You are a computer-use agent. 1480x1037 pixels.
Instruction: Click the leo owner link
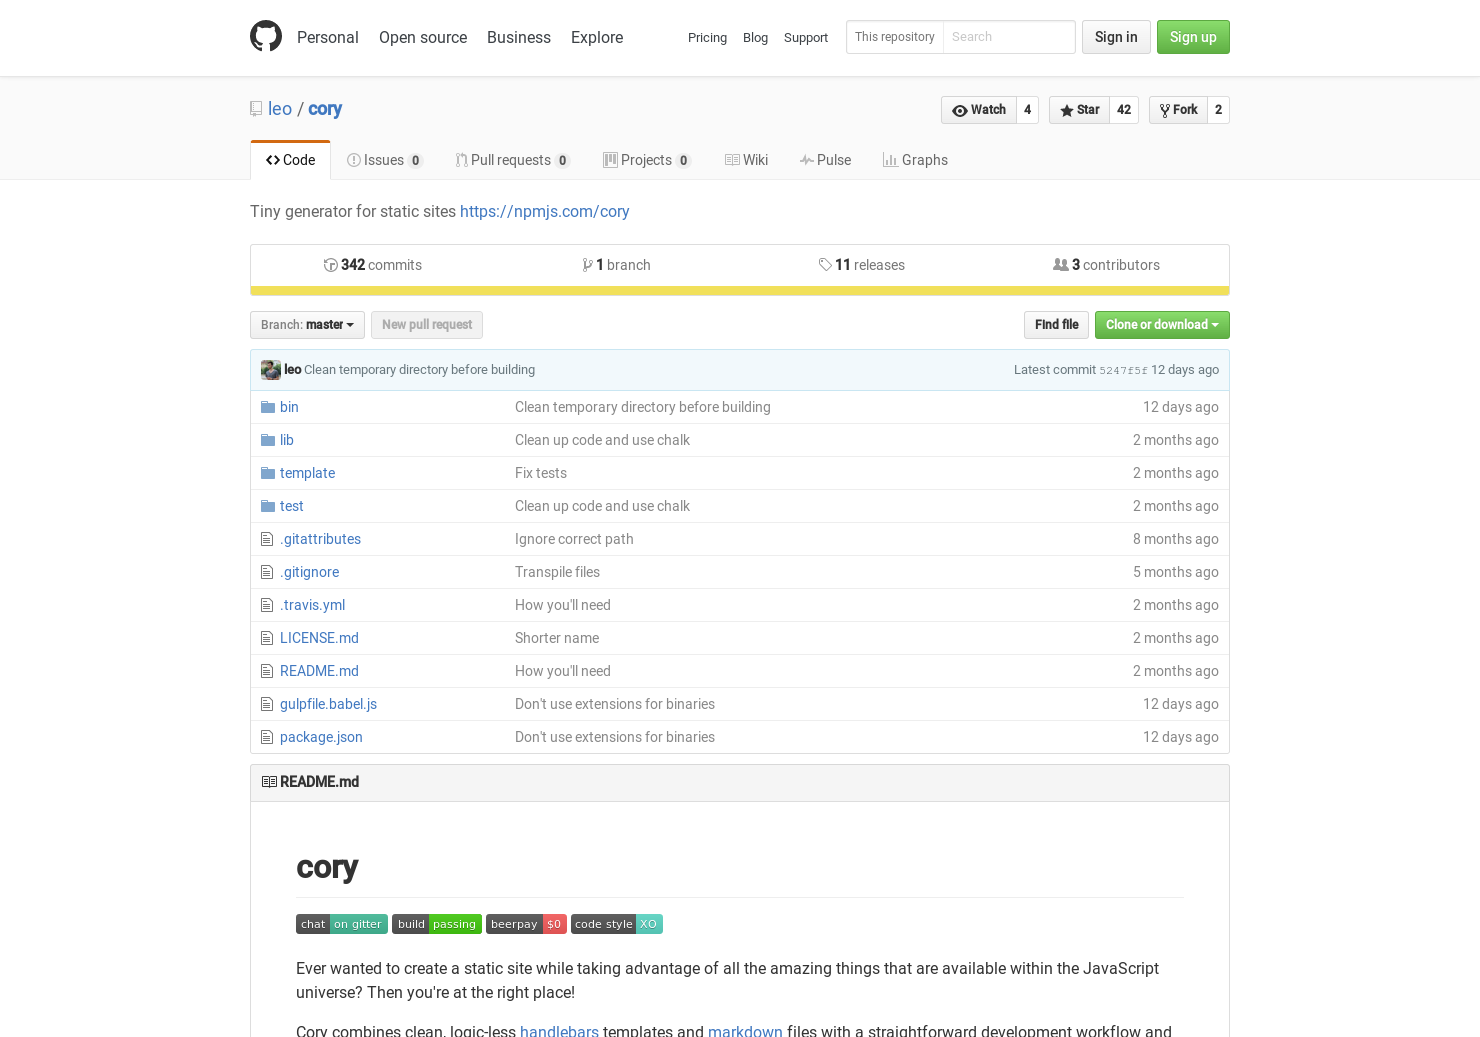[x=280, y=109]
